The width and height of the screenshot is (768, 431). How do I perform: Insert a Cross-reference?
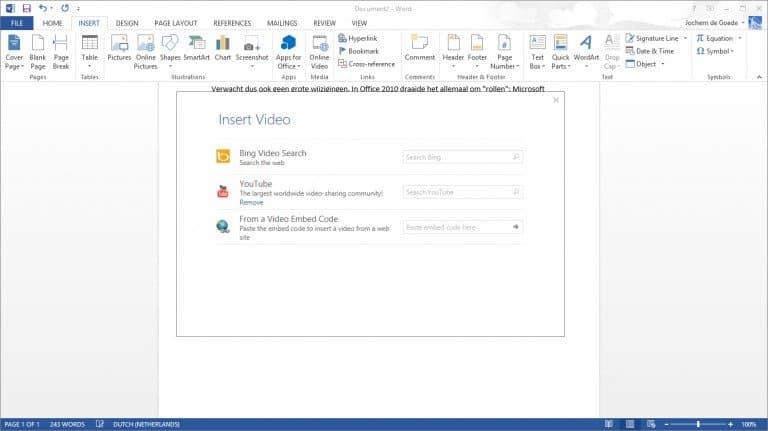click(366, 64)
